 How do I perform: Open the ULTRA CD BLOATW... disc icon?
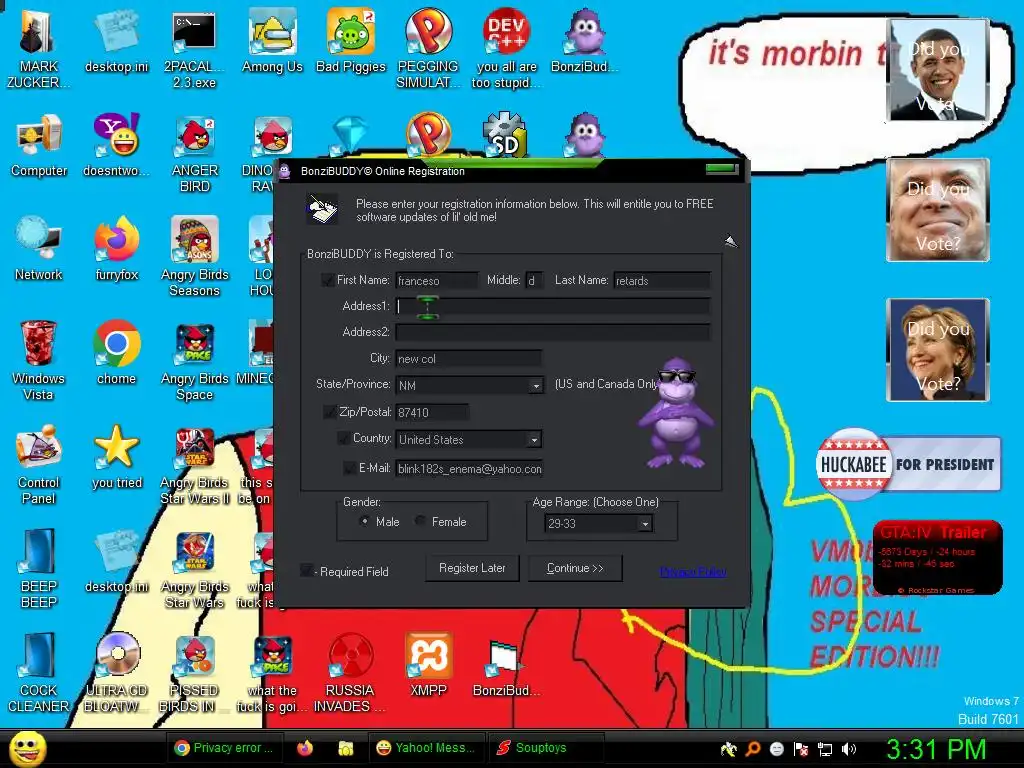[x=116, y=673]
